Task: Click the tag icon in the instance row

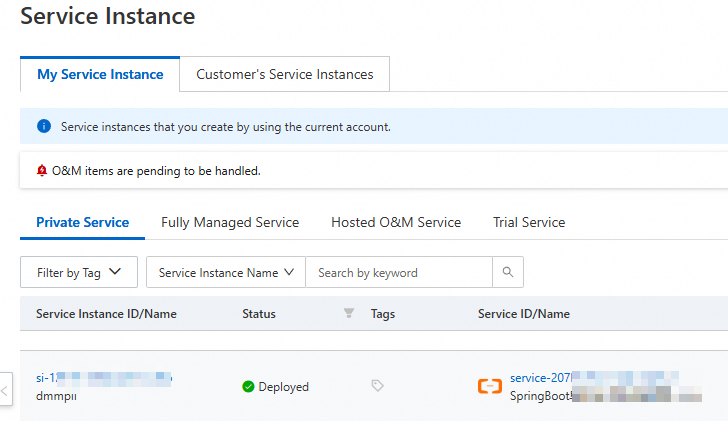Action: click(377, 386)
